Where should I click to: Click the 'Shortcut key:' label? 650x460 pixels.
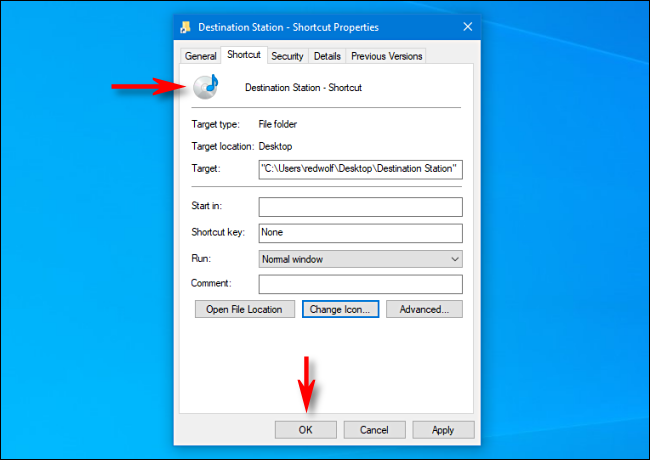point(218,232)
